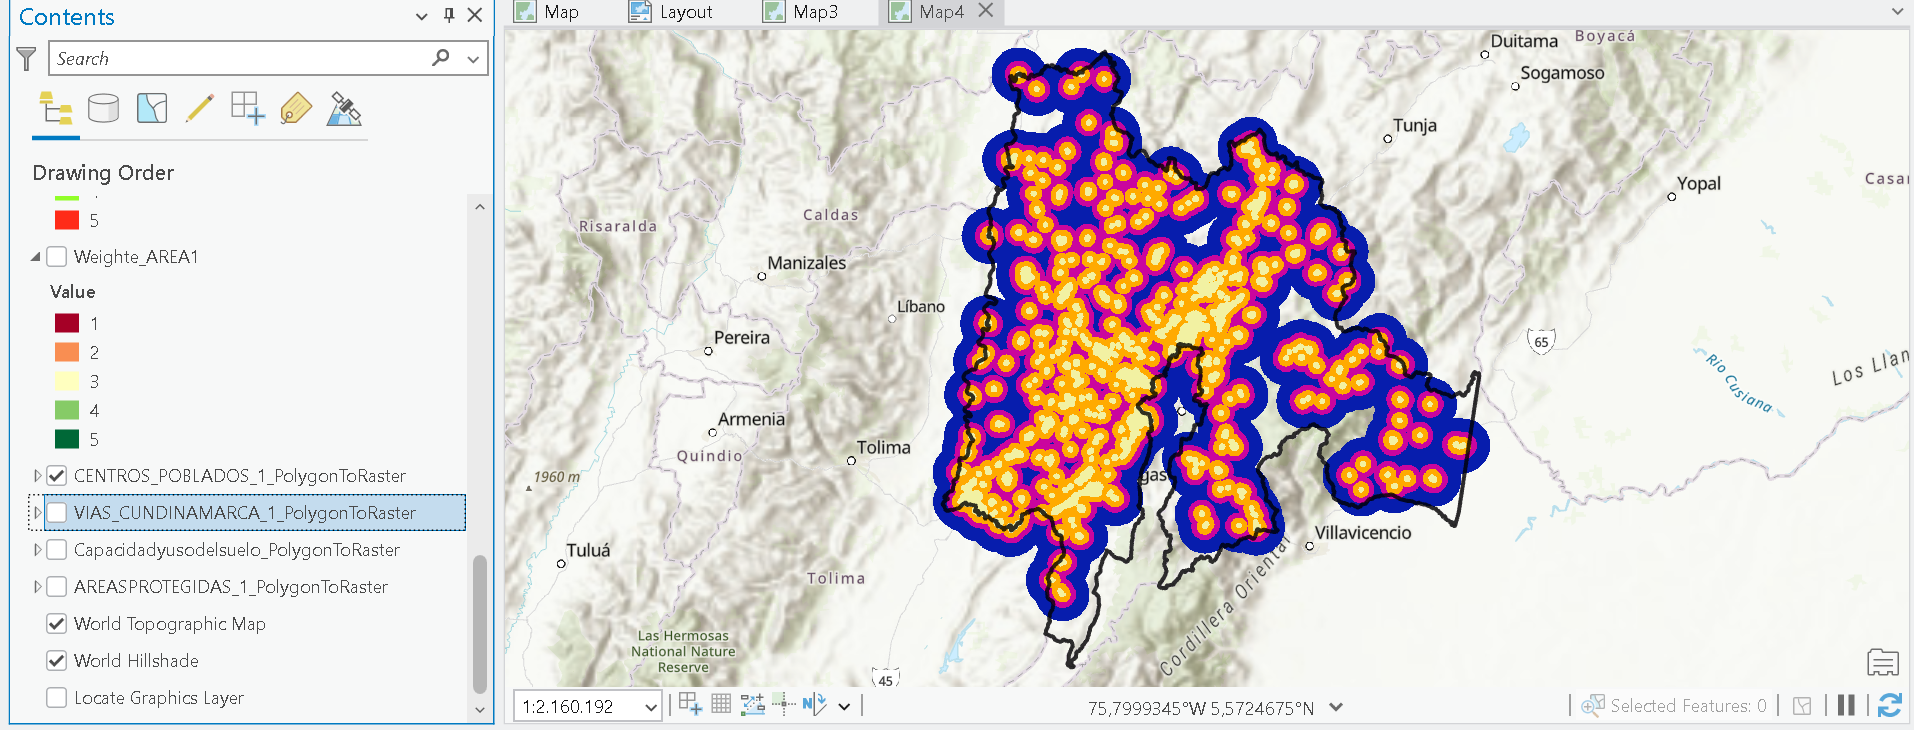Choose List By Selection icon
This screenshot has width=1914, height=730.
pos(151,108)
